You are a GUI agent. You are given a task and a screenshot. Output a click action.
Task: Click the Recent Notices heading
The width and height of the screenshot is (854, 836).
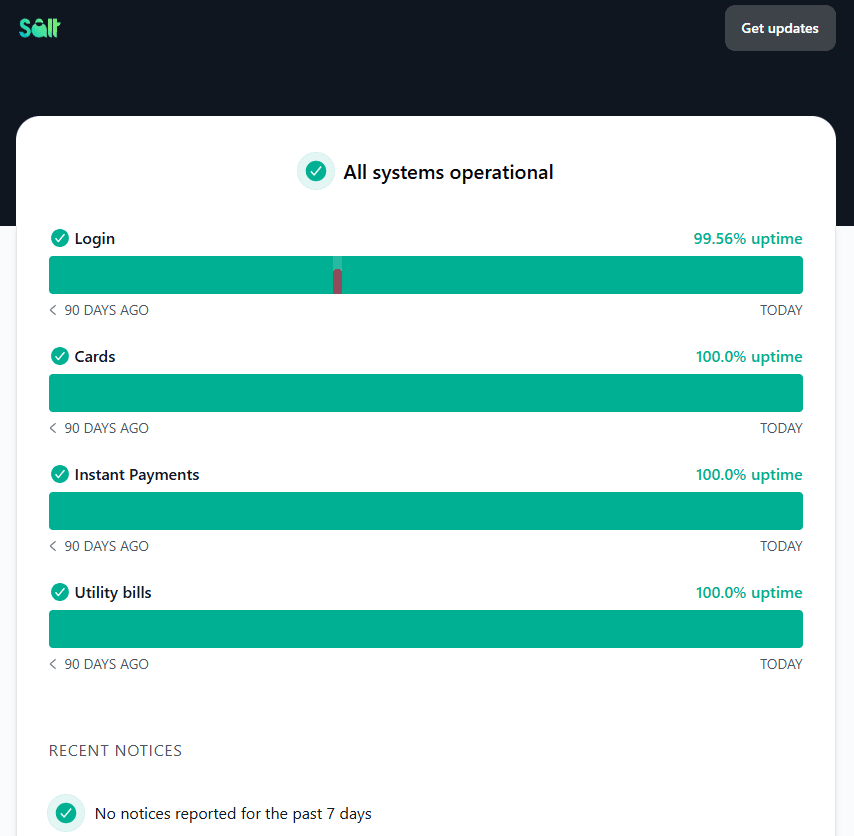pyautogui.click(x=115, y=750)
